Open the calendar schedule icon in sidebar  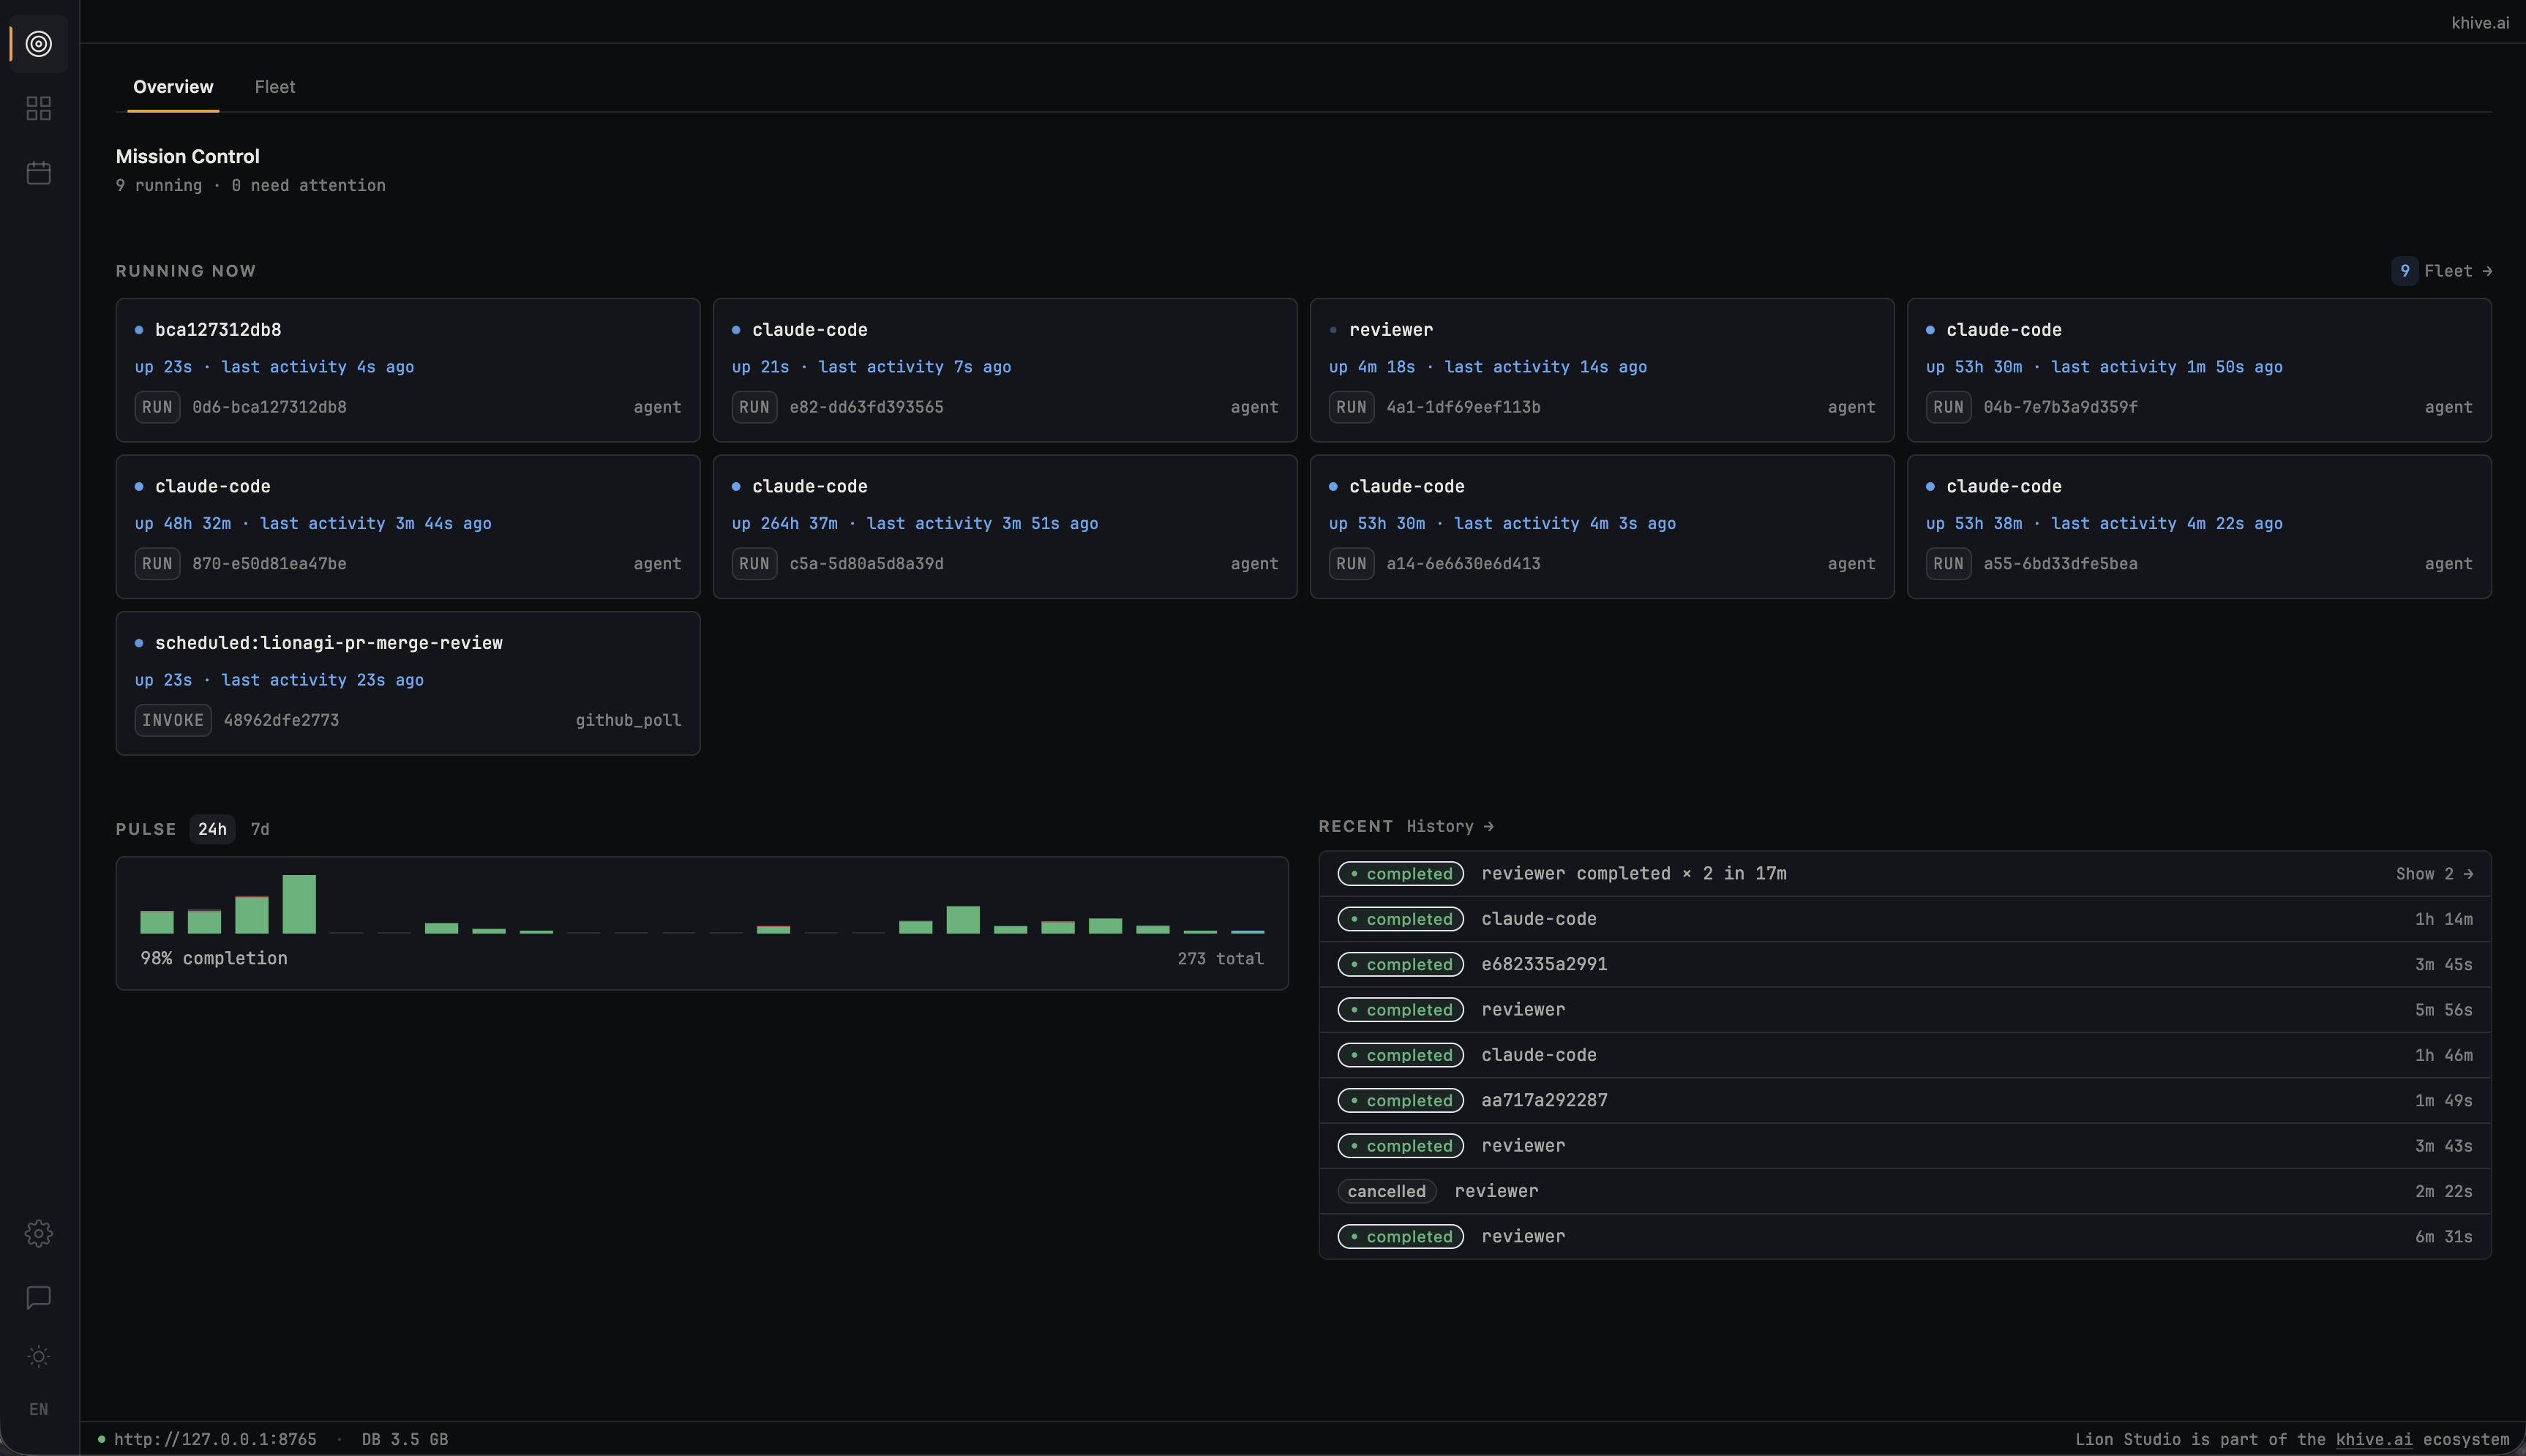(x=39, y=173)
